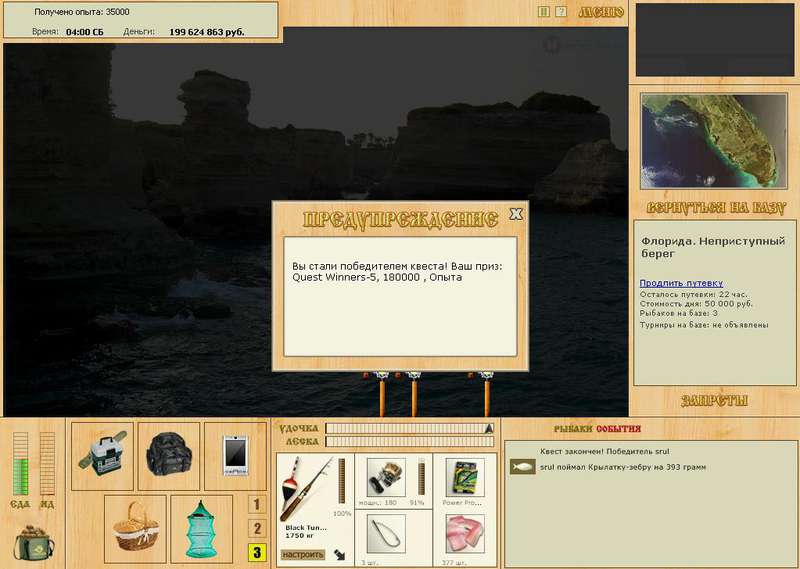Viewport: 800px width, 569px height.
Task: Click the Настроить button
Action: pyautogui.click(x=303, y=554)
